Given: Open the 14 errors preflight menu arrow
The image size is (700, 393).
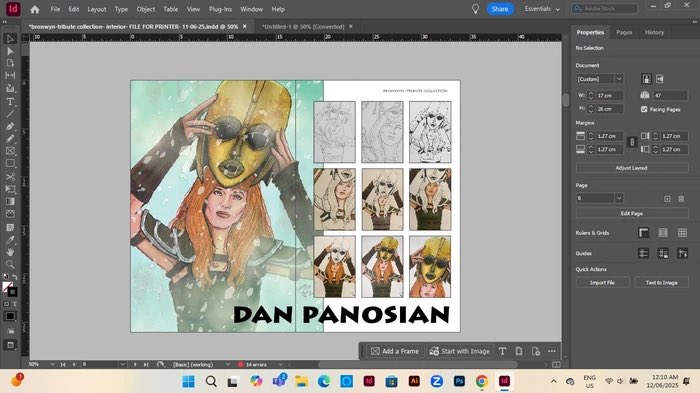Looking at the screenshot, I should [280, 364].
